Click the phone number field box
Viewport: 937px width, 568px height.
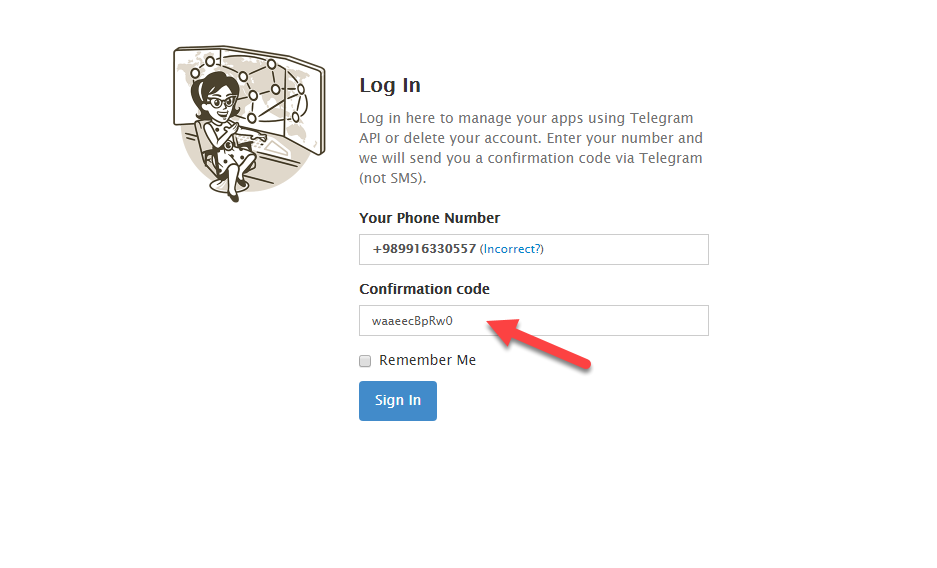(x=620, y=249)
